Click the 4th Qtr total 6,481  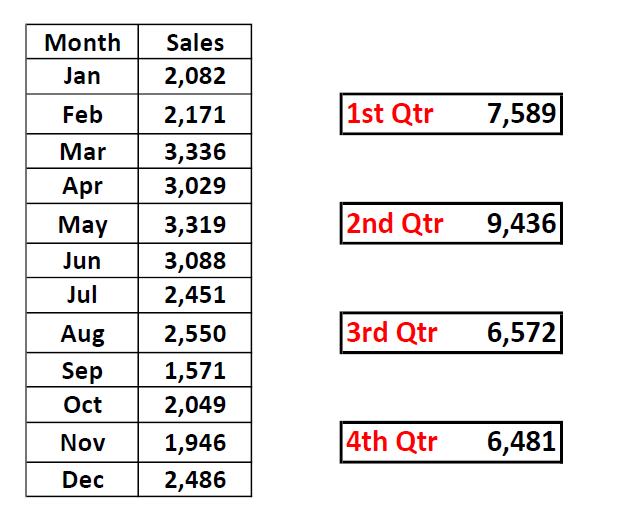[x=521, y=442]
